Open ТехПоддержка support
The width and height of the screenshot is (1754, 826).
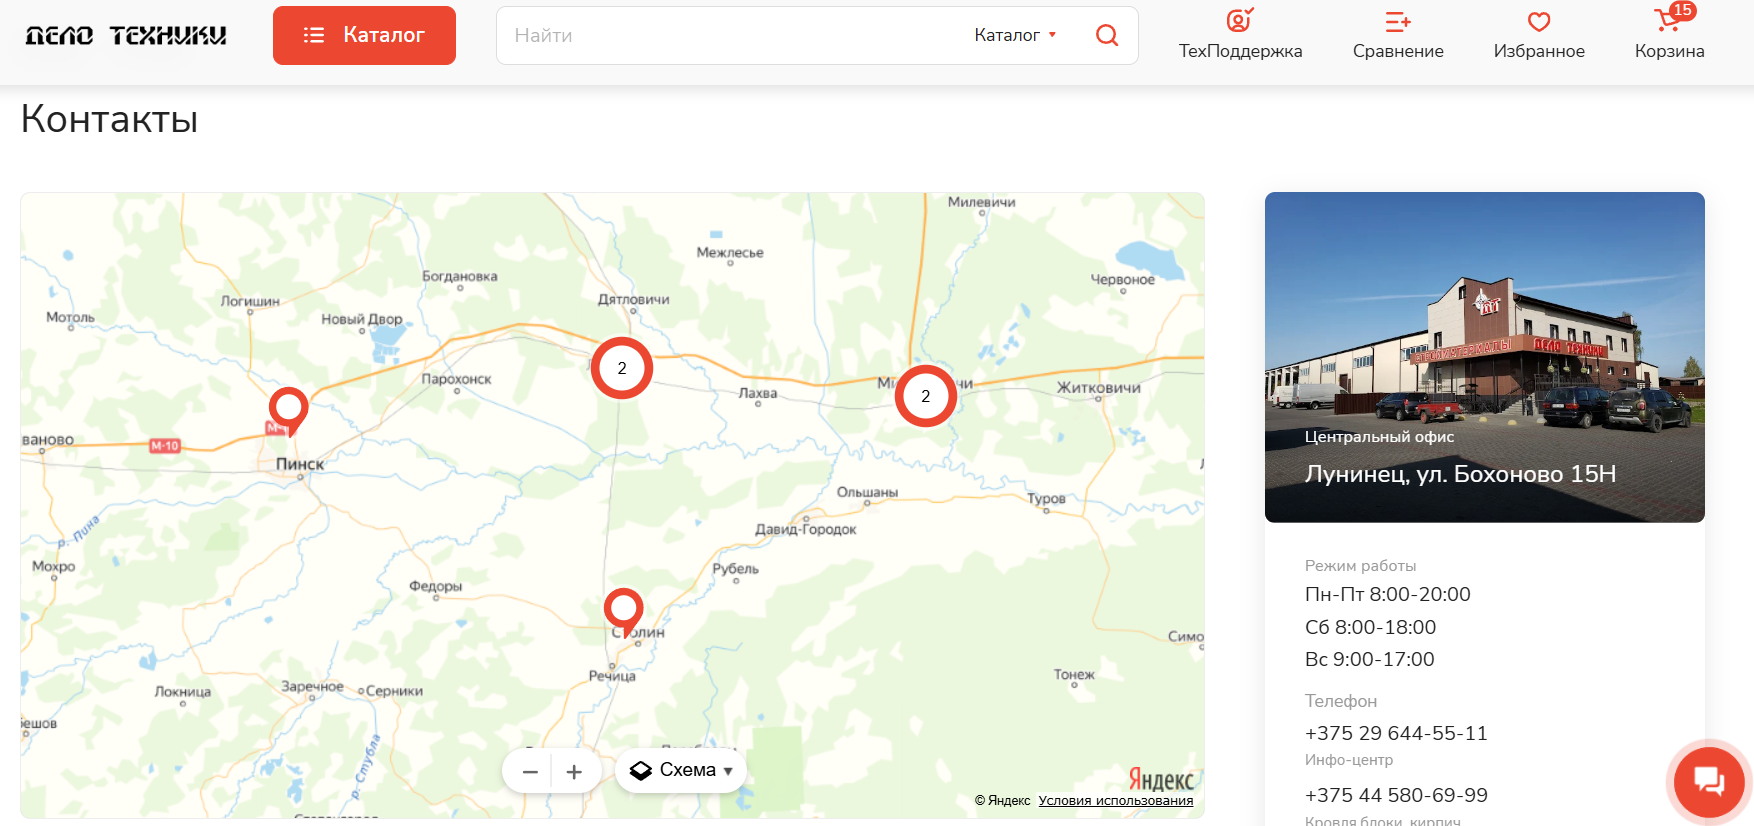(x=1240, y=35)
